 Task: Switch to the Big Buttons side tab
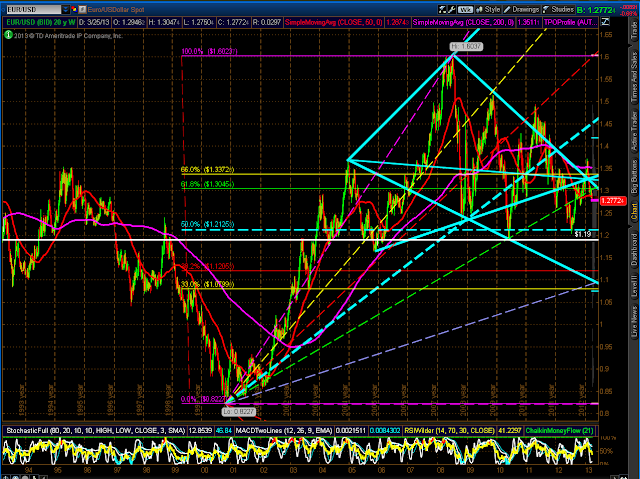tap(634, 176)
